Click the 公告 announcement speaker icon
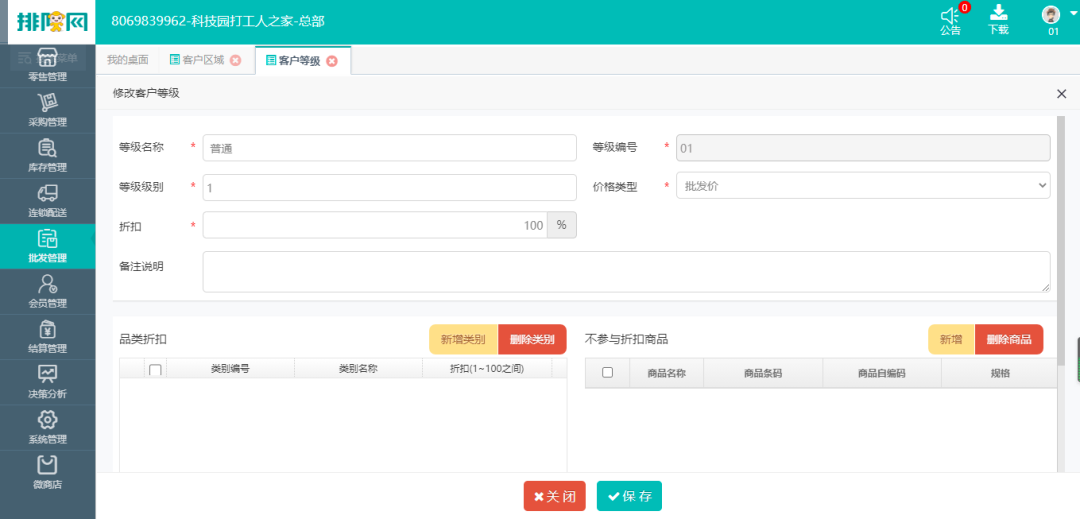 click(x=950, y=16)
